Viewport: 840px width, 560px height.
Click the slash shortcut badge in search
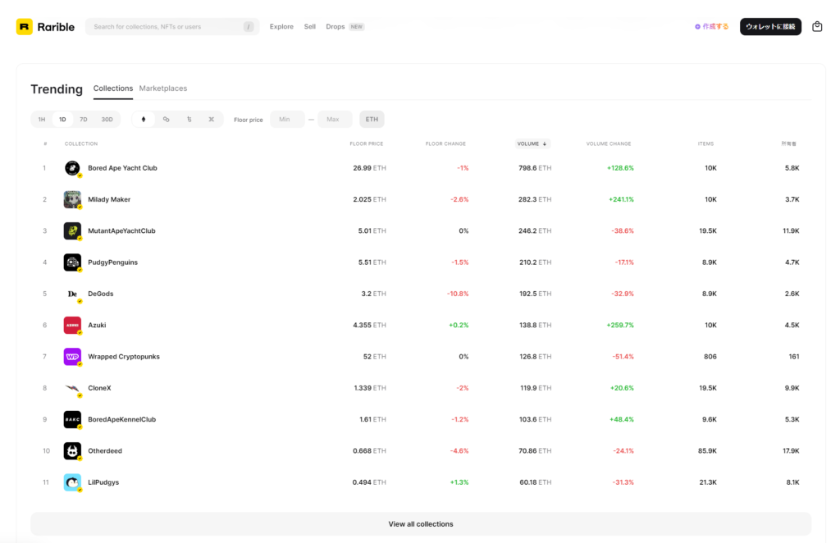[249, 27]
